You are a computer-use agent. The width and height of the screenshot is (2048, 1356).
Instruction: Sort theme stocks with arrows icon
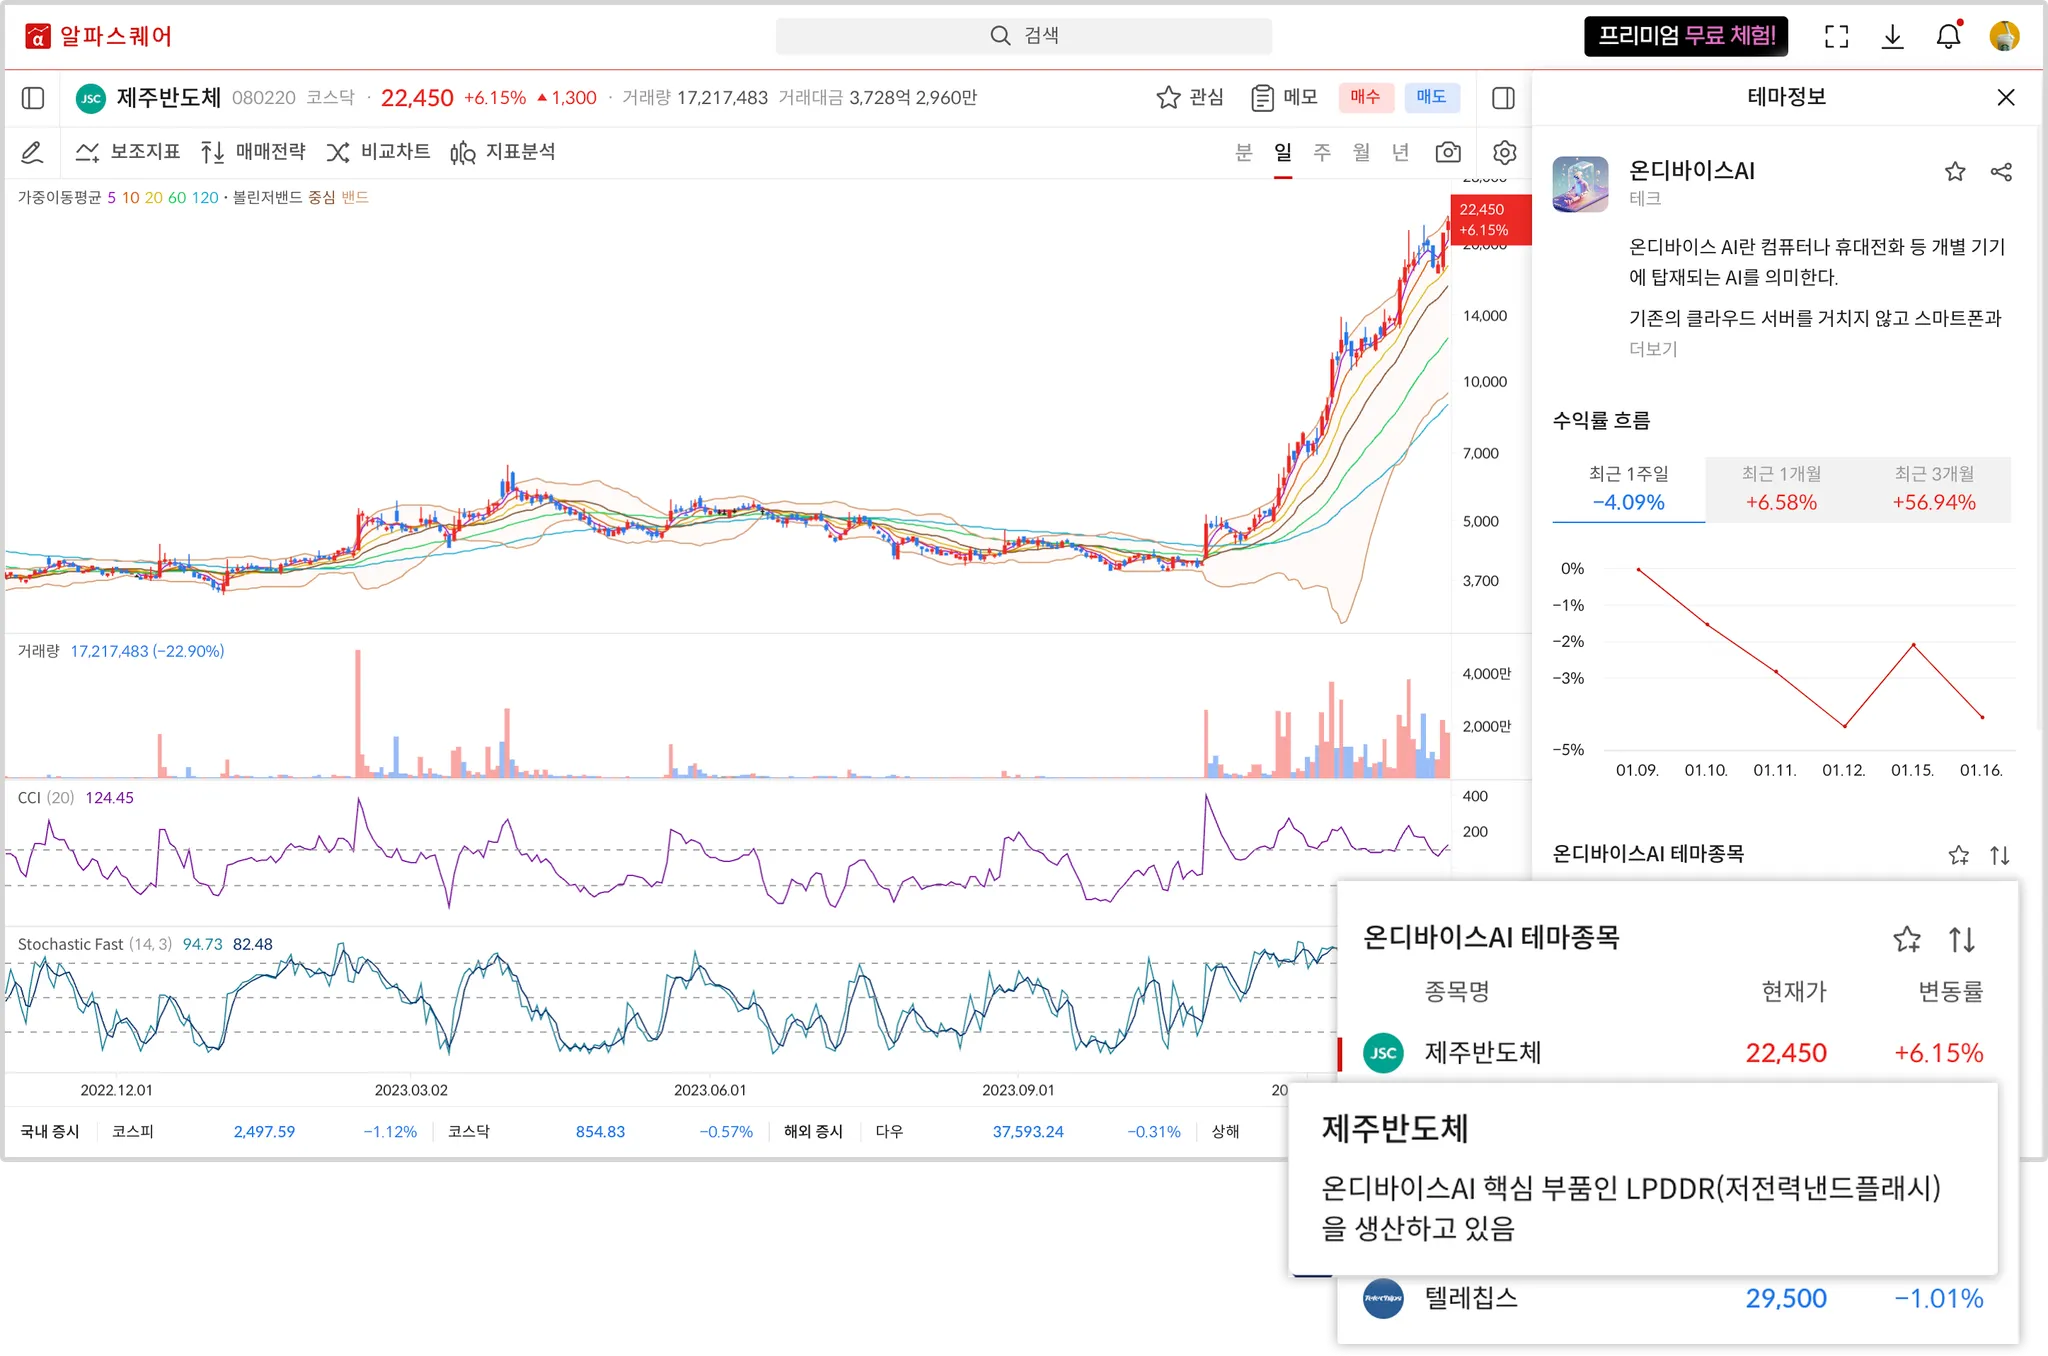pyautogui.click(x=1999, y=855)
